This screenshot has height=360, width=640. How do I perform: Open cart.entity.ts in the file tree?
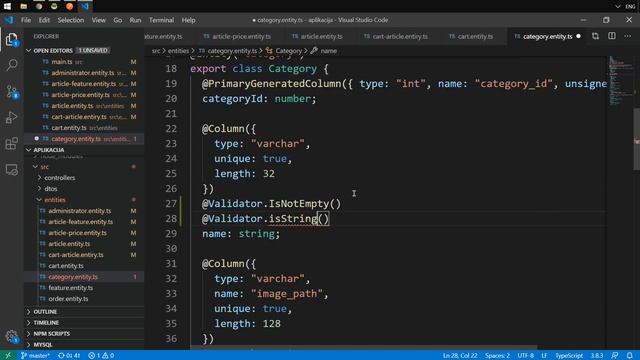(x=84, y=266)
